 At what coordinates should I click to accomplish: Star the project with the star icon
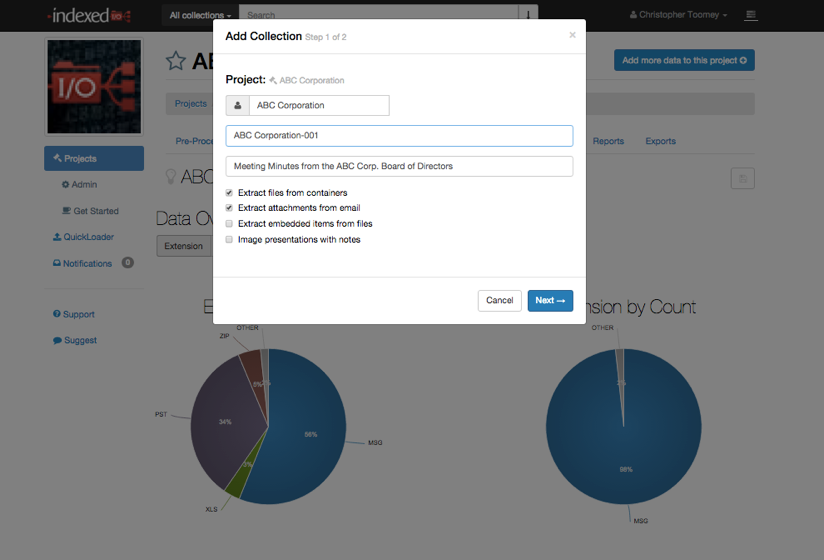(x=176, y=61)
